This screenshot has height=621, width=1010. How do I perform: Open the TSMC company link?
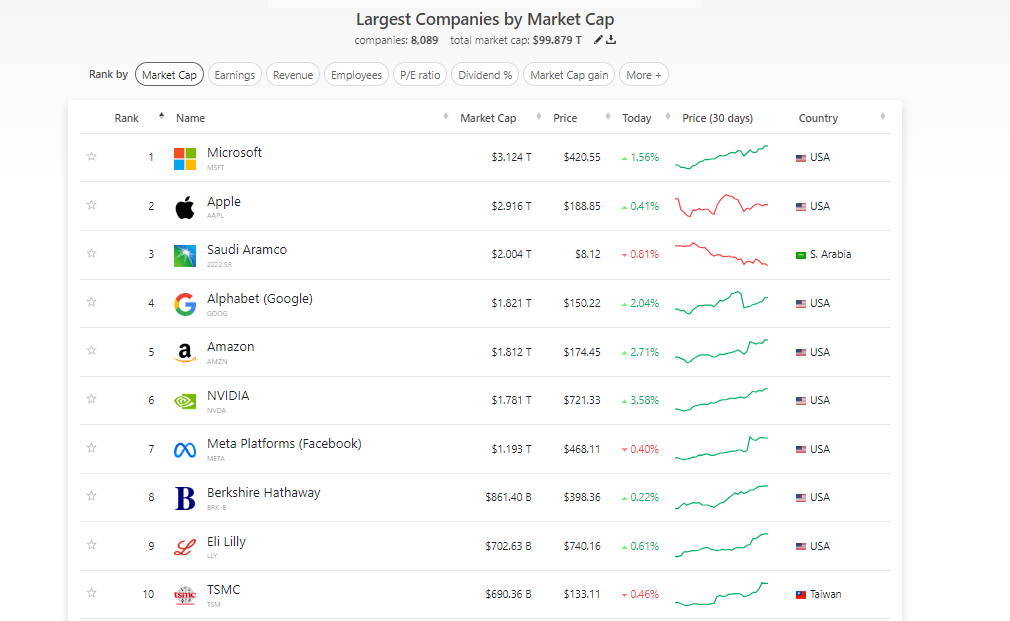click(x=224, y=590)
